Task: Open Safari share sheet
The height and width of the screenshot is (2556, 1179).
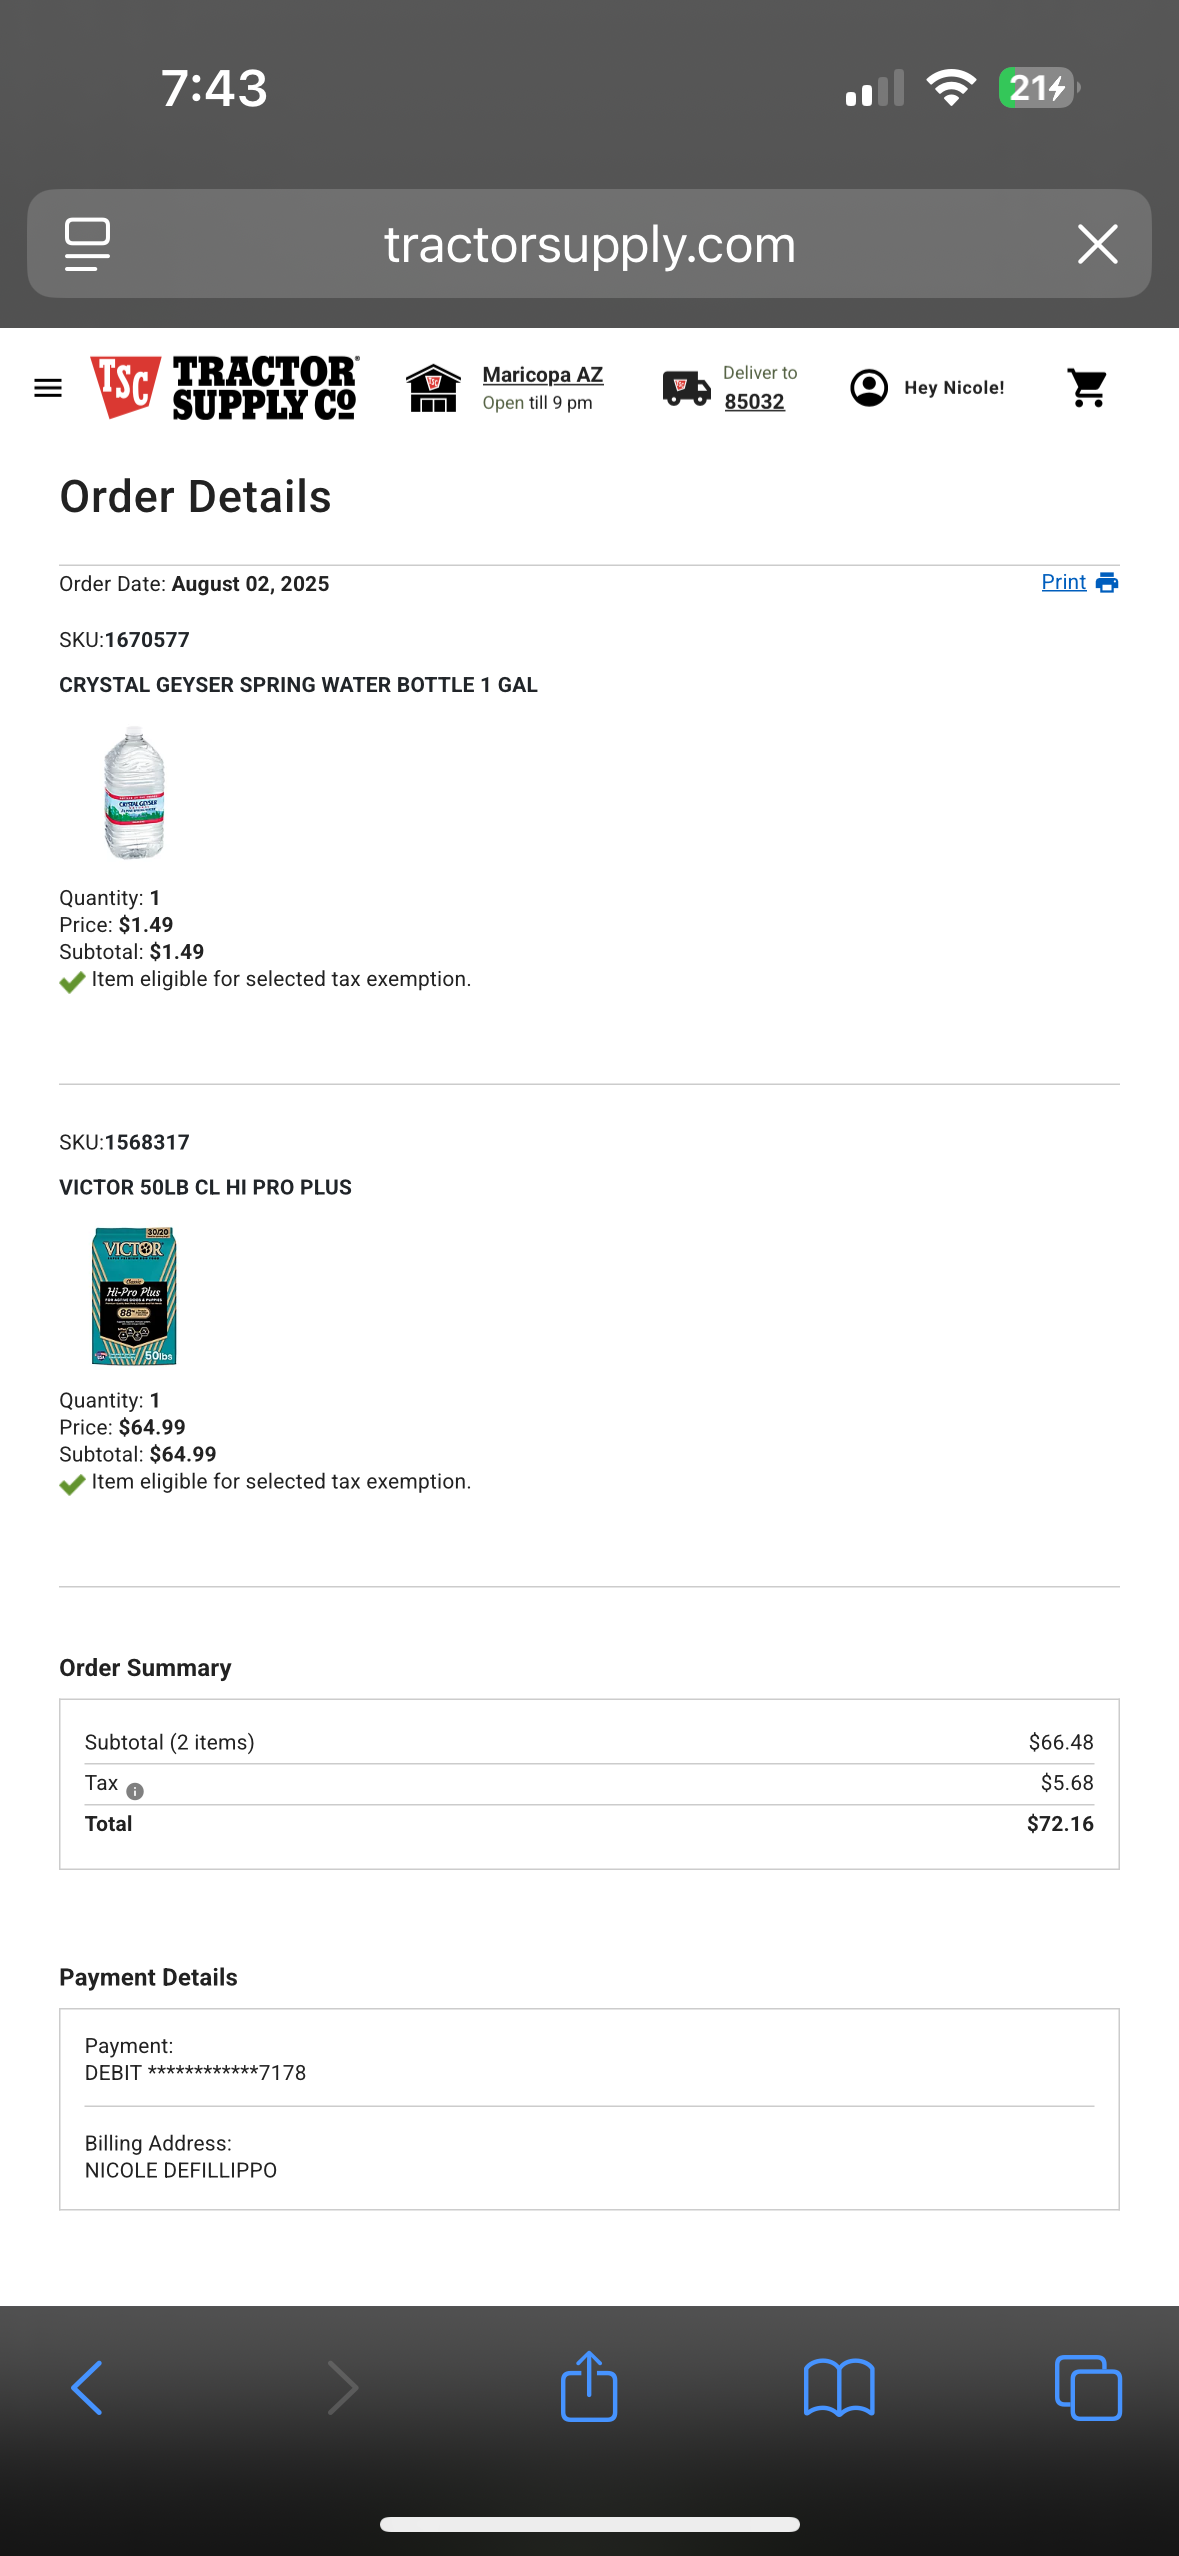Action: [x=589, y=2386]
